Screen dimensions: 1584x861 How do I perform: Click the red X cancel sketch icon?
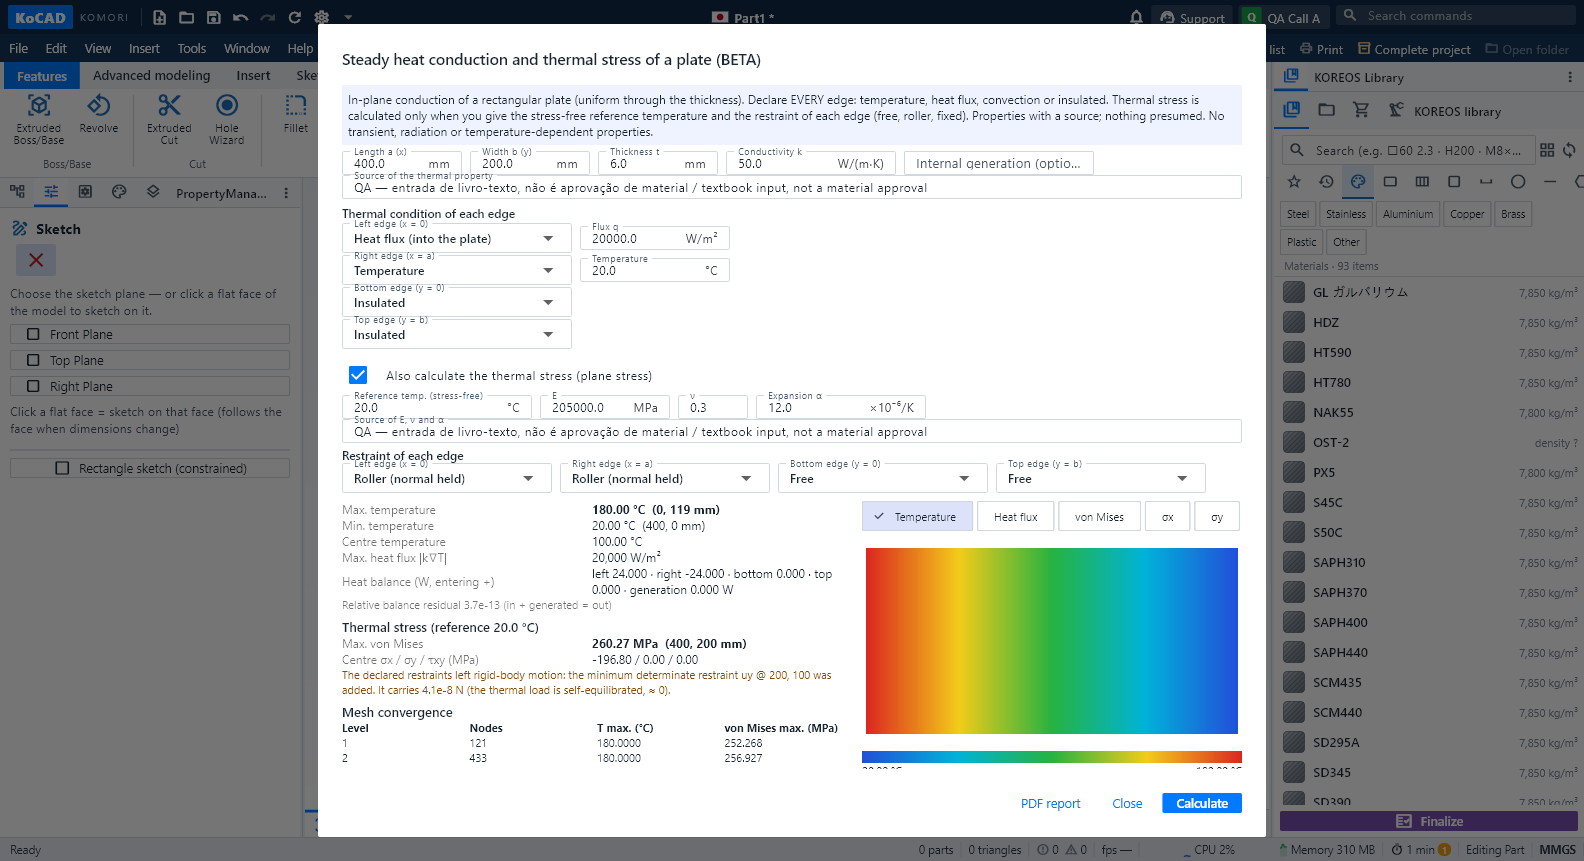point(36,260)
